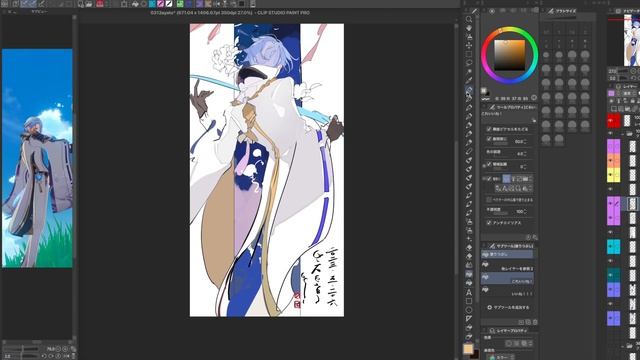Hide the red layer via its eye icon
This screenshot has width=640, height=360.
(x=611, y=121)
